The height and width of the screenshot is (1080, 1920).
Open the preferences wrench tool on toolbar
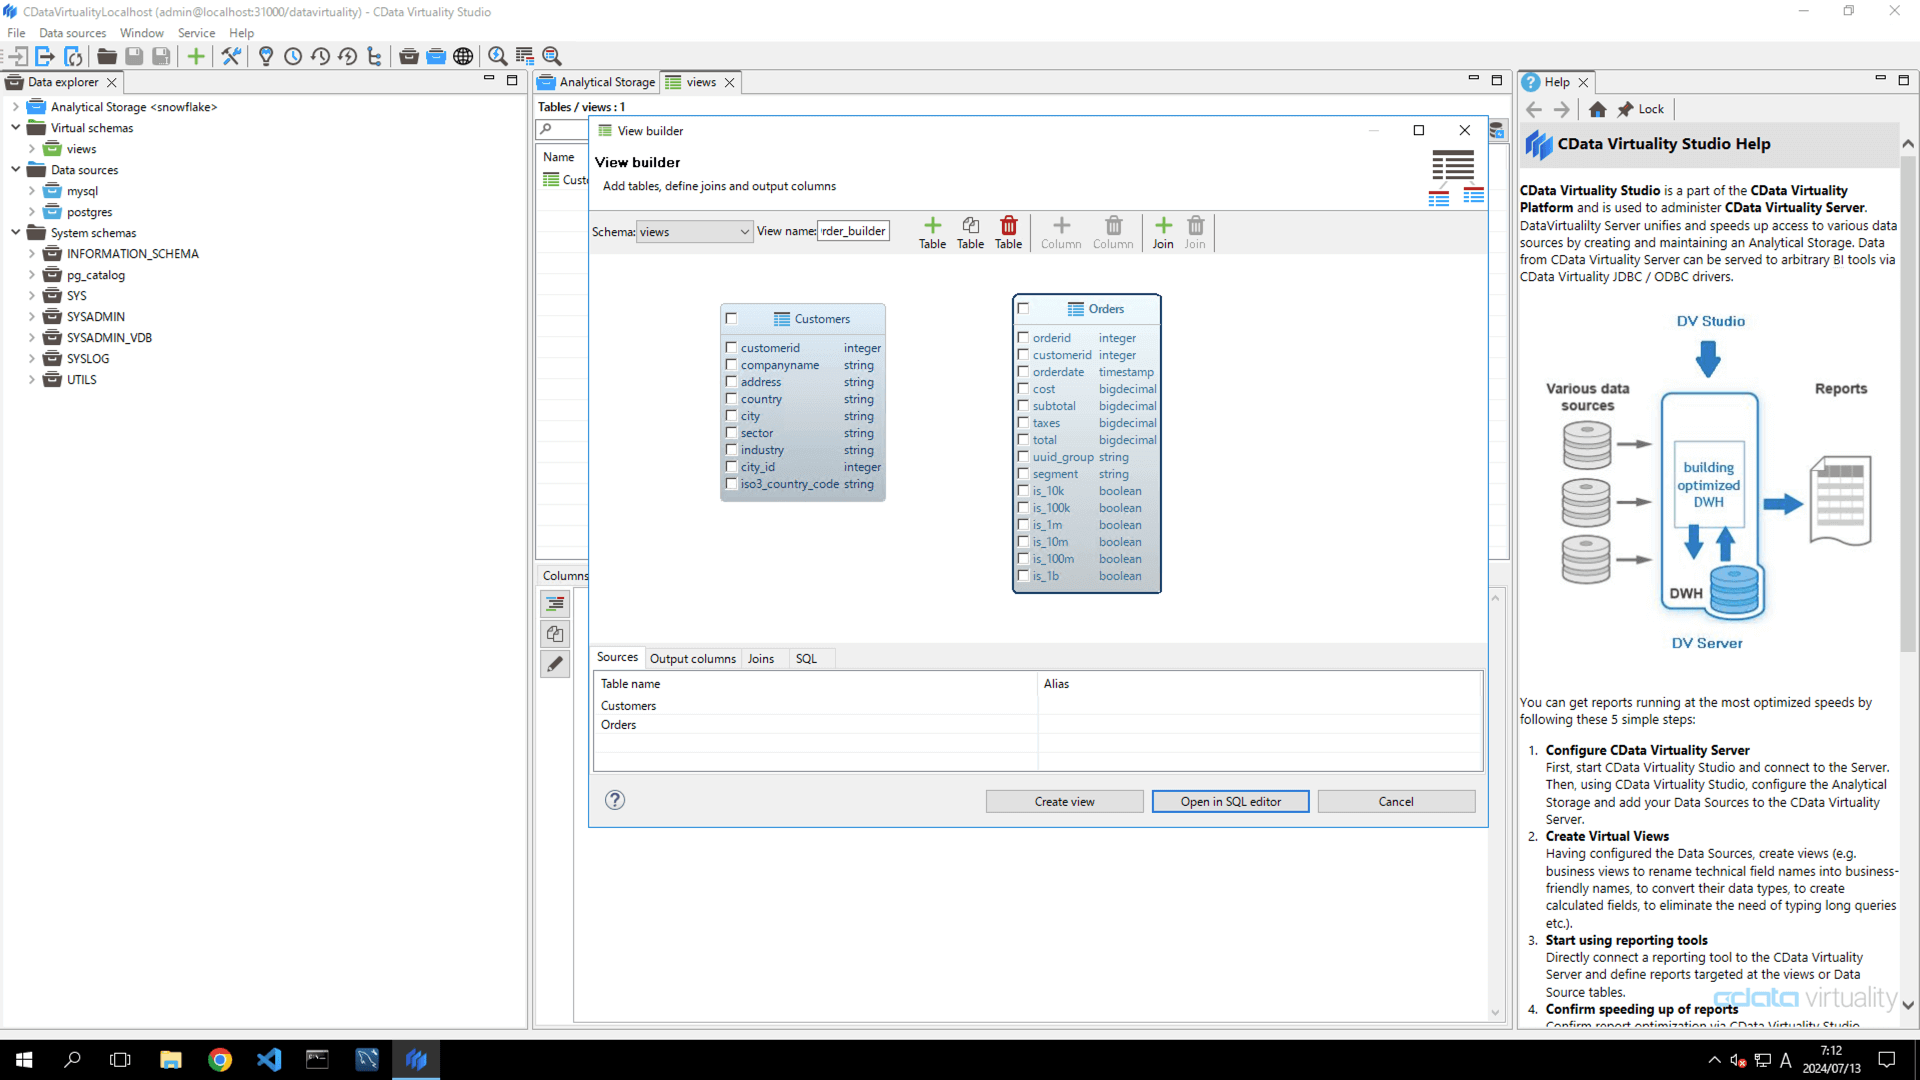tap(230, 56)
